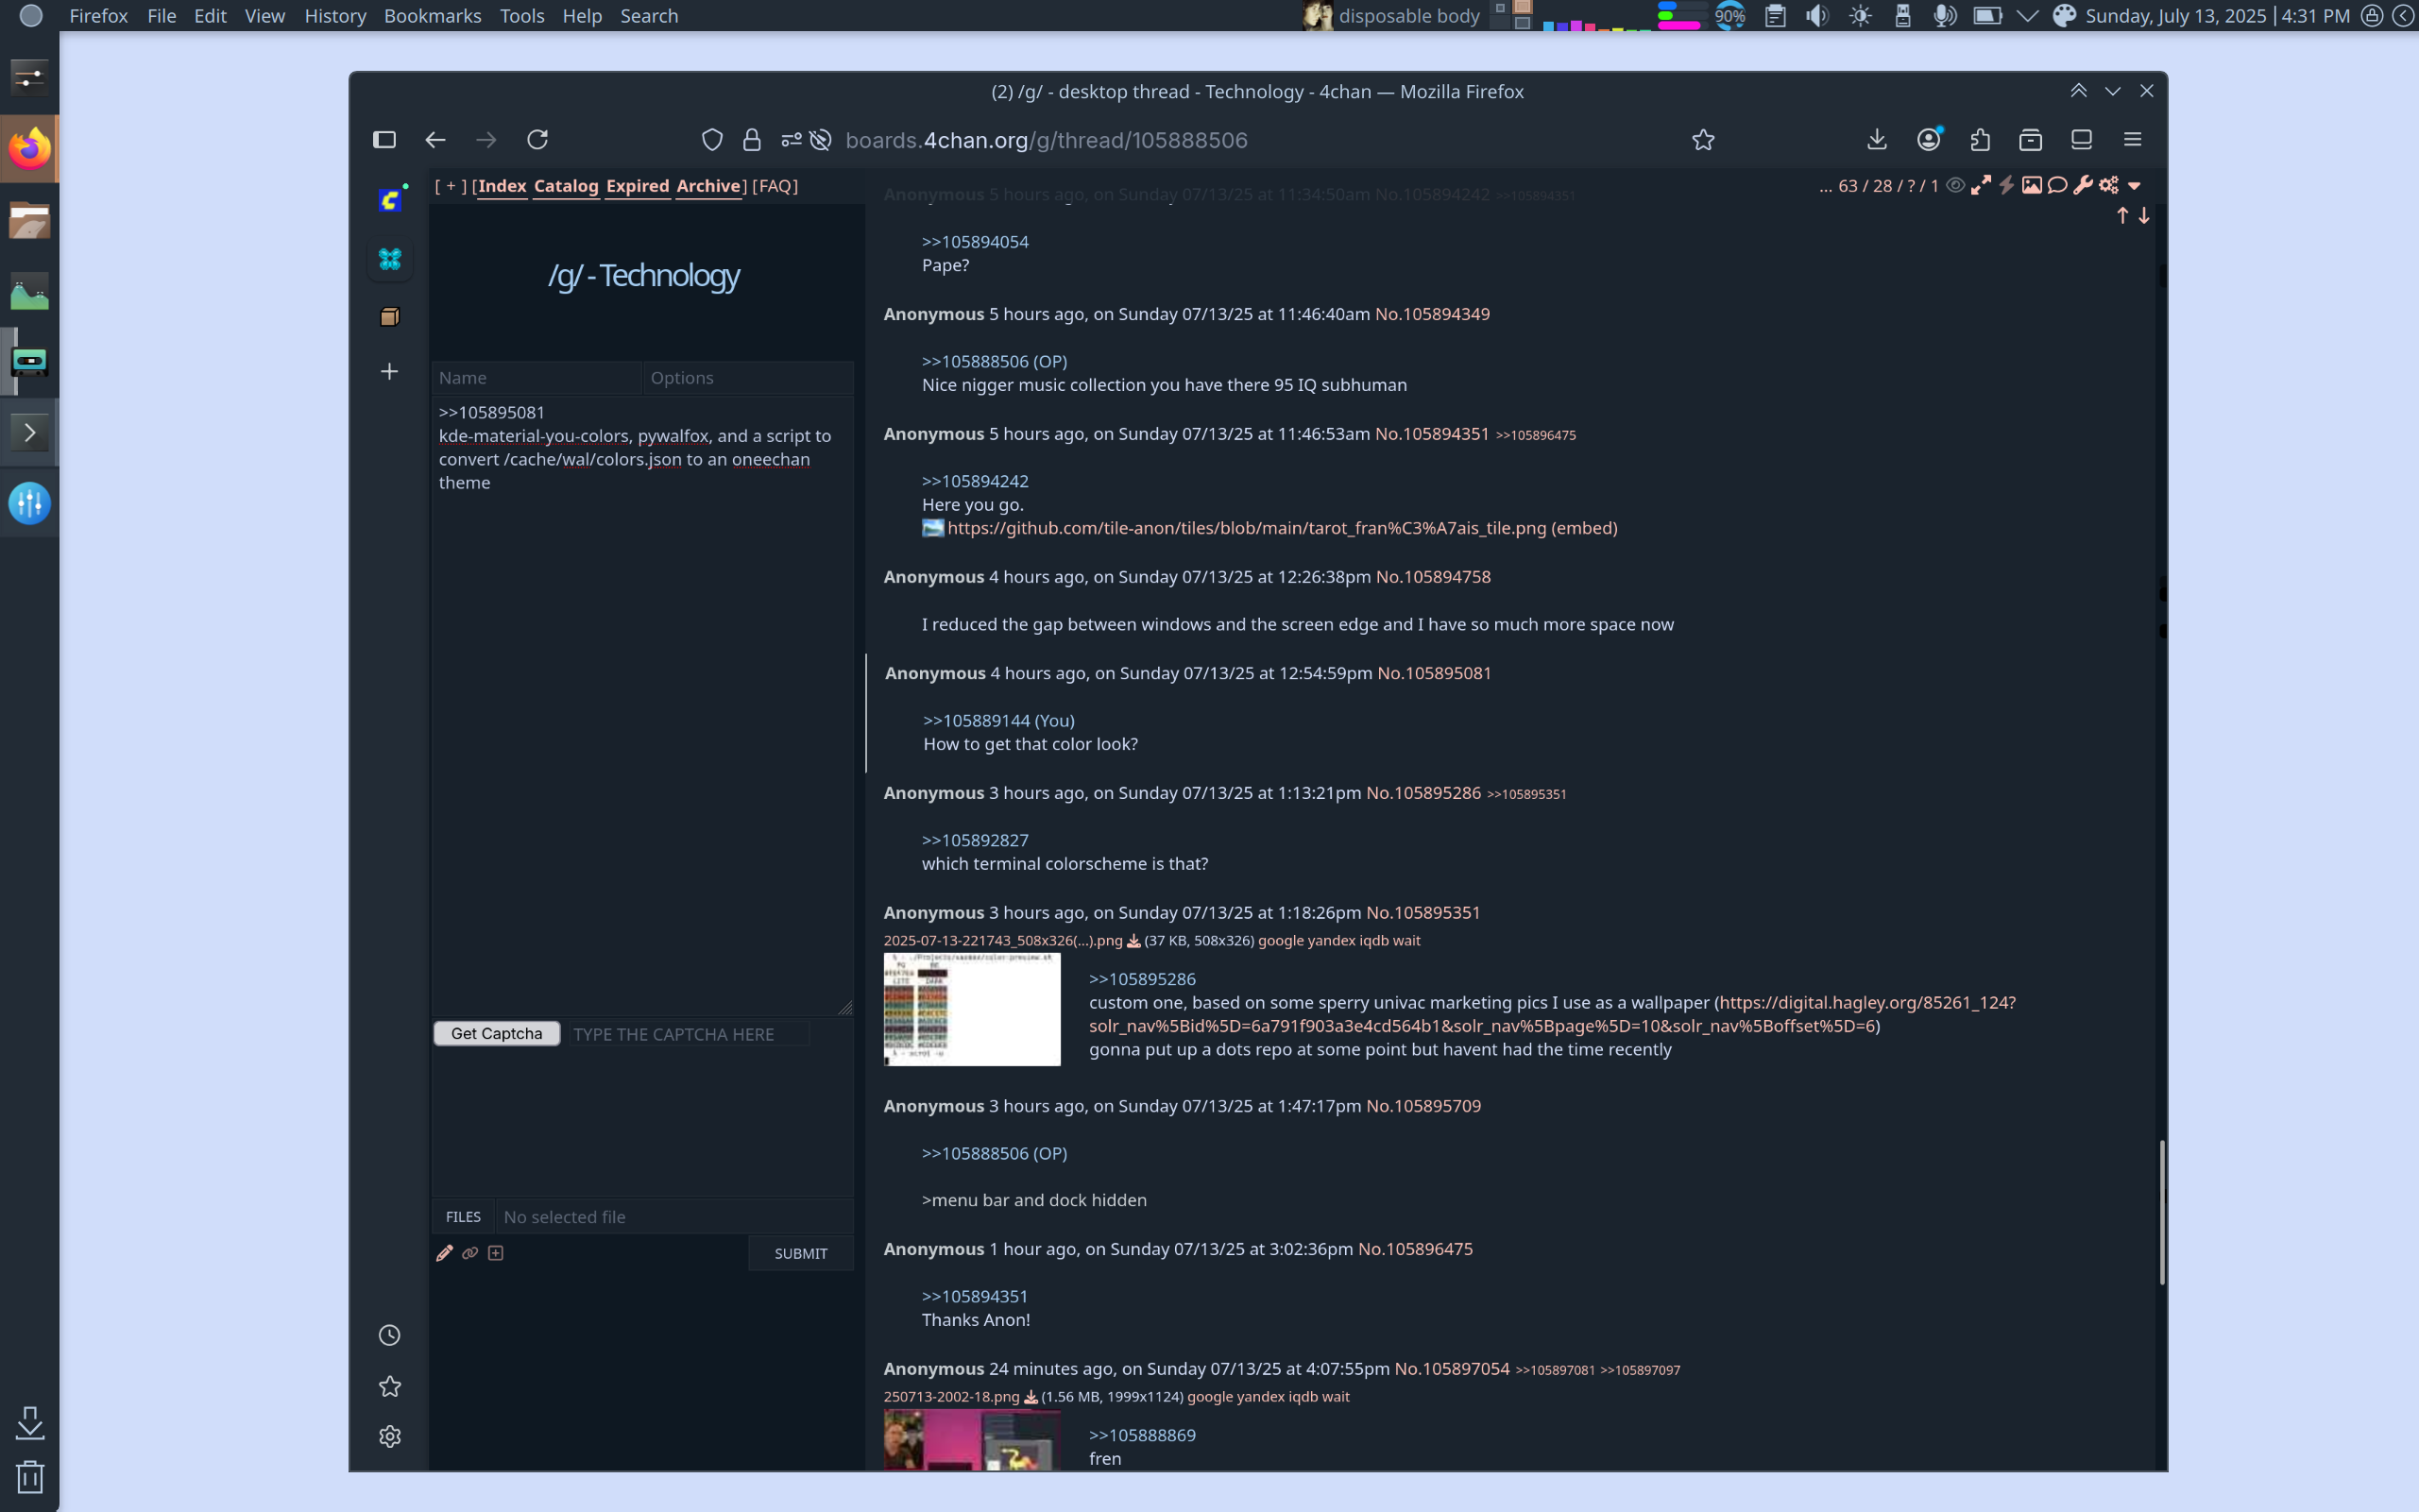
Task: Click the FILES button
Action: click(x=463, y=1217)
